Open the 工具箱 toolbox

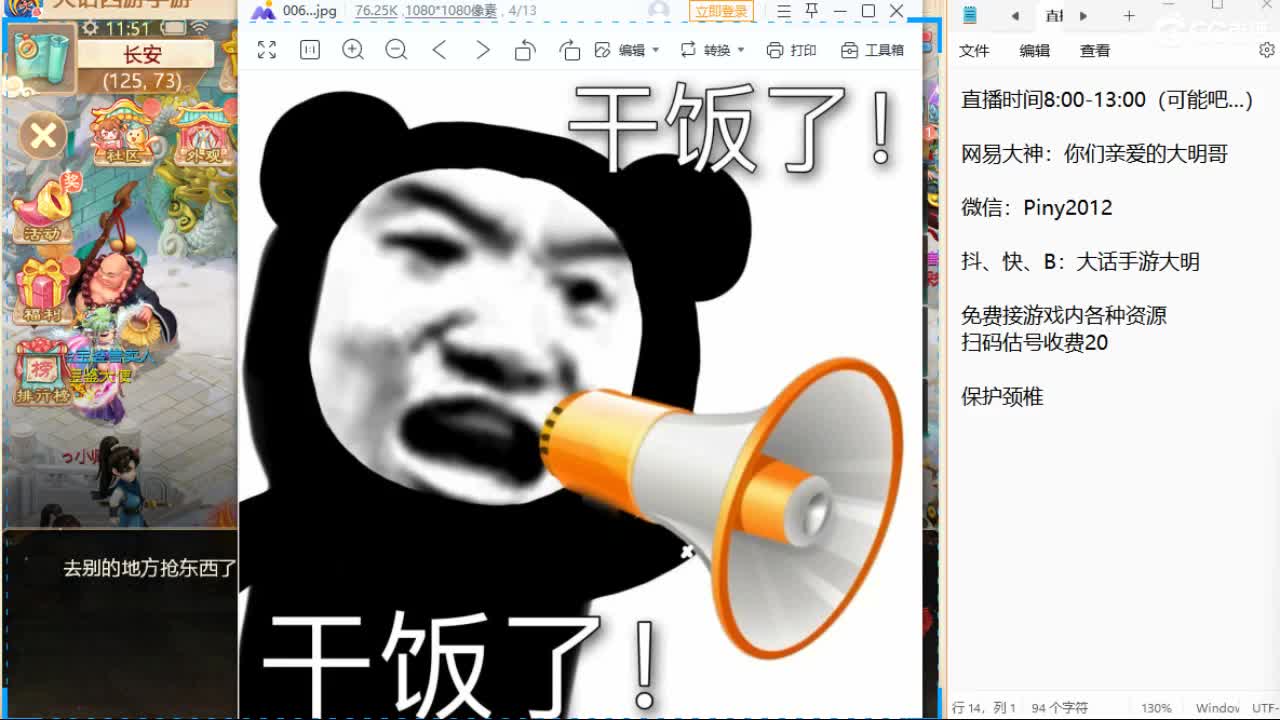coord(872,50)
